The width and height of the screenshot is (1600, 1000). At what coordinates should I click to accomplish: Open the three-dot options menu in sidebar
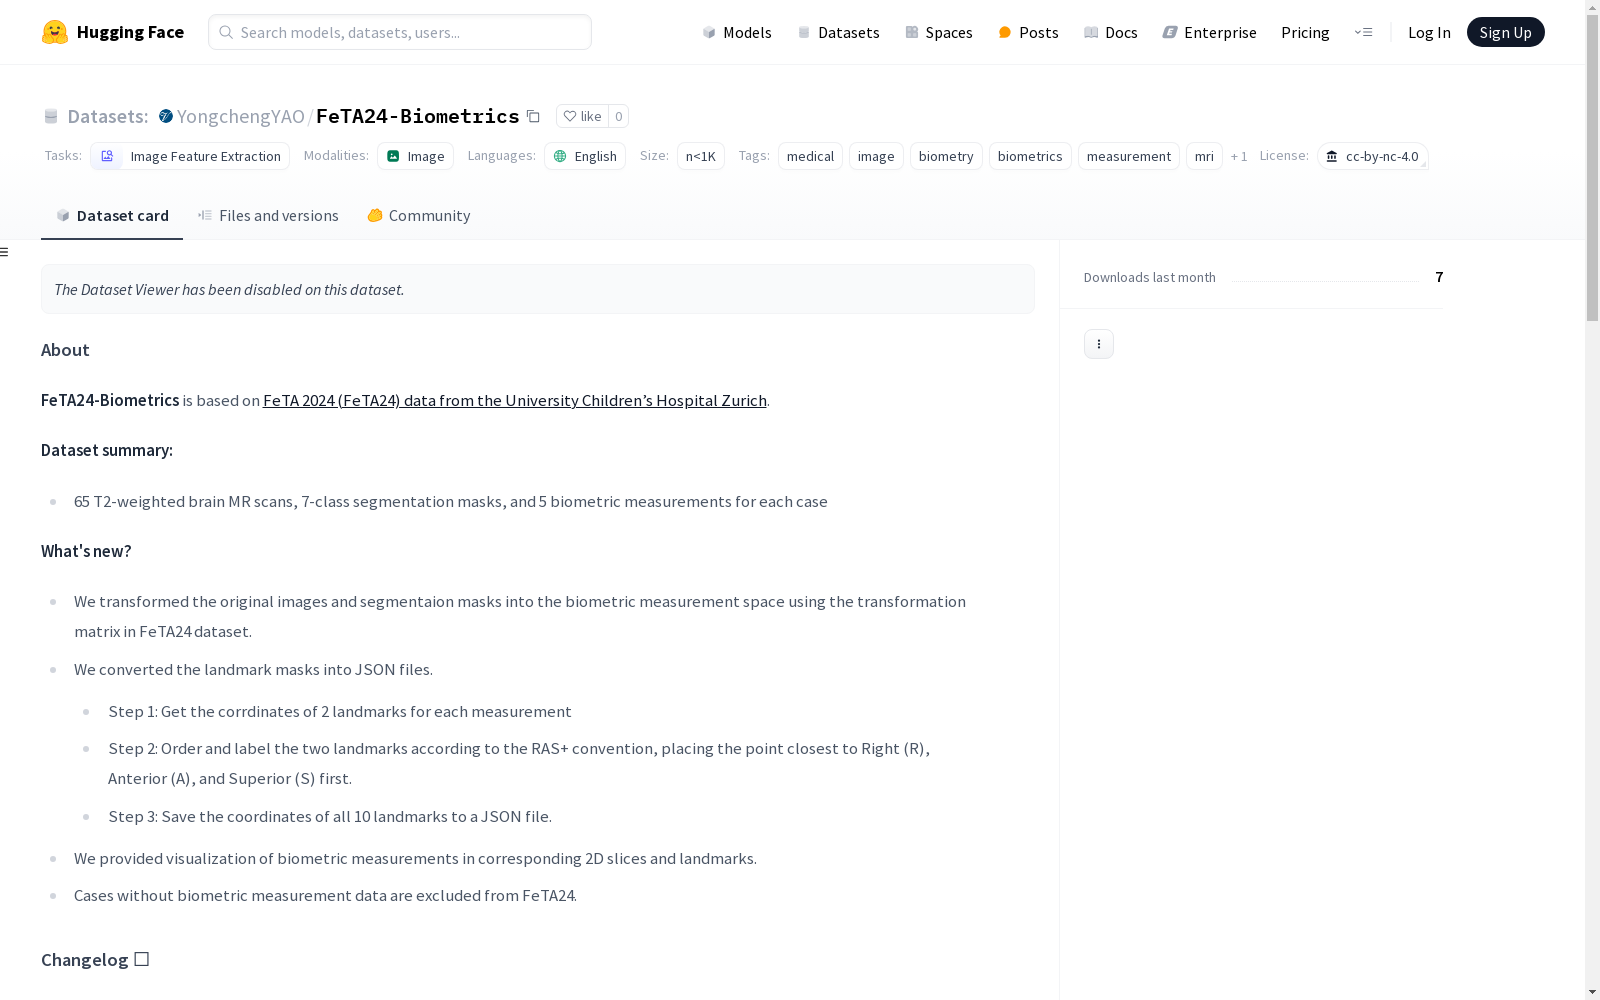1098,344
